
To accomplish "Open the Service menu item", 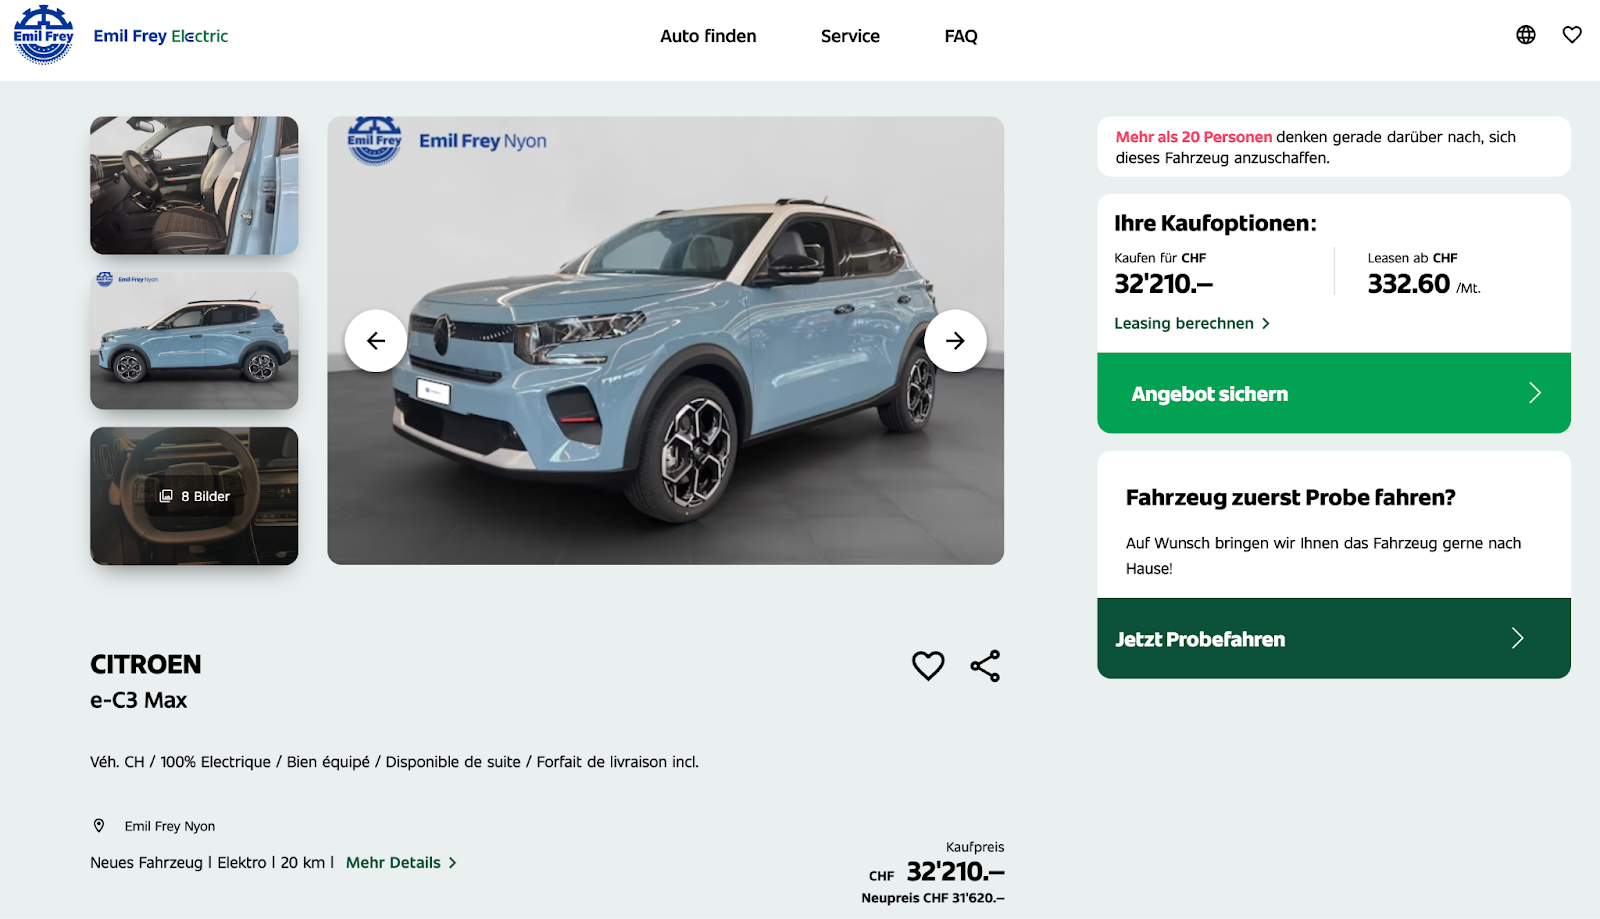I will pos(850,36).
